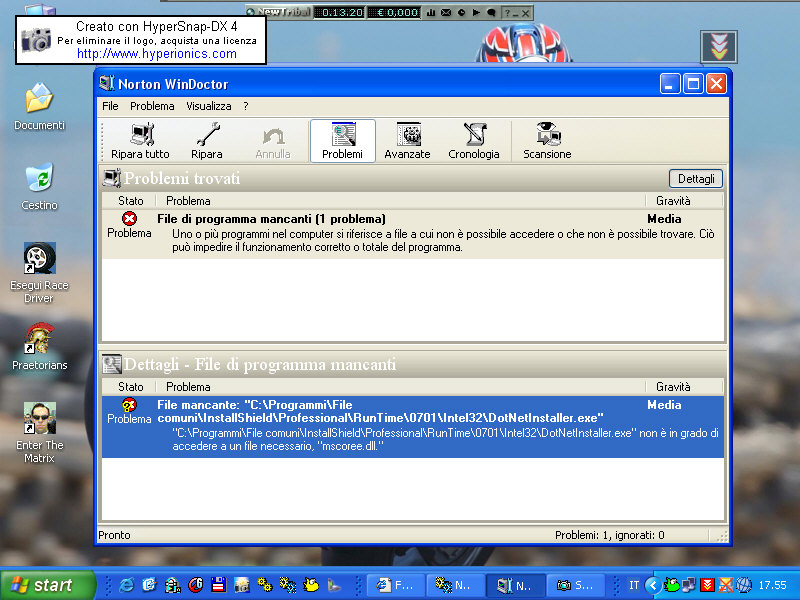Select the Ripara wrench tool
Screen dimensions: 800x600
click(207, 141)
